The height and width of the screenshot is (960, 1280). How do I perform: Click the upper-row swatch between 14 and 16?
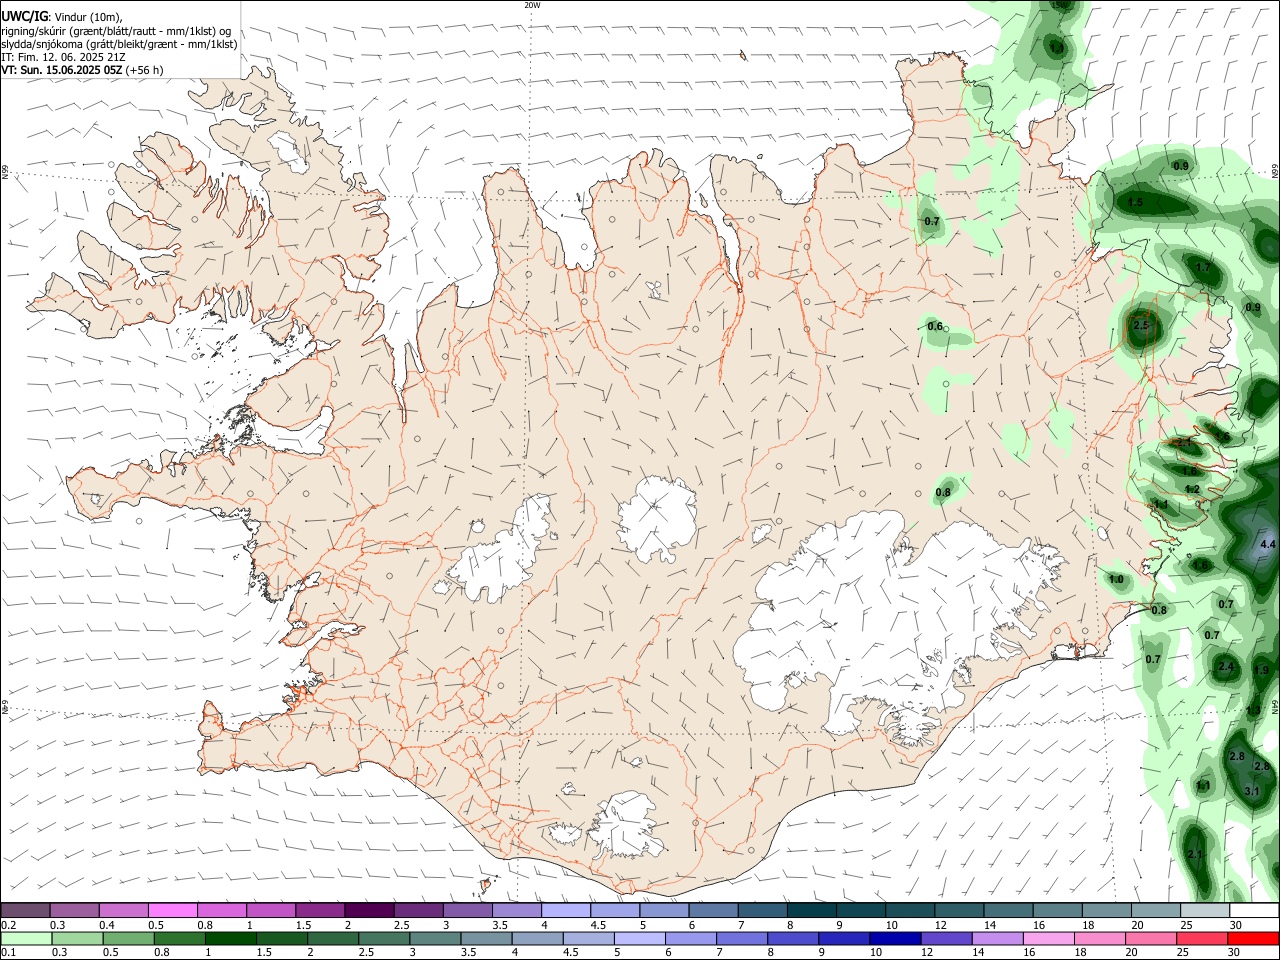[1008, 910]
